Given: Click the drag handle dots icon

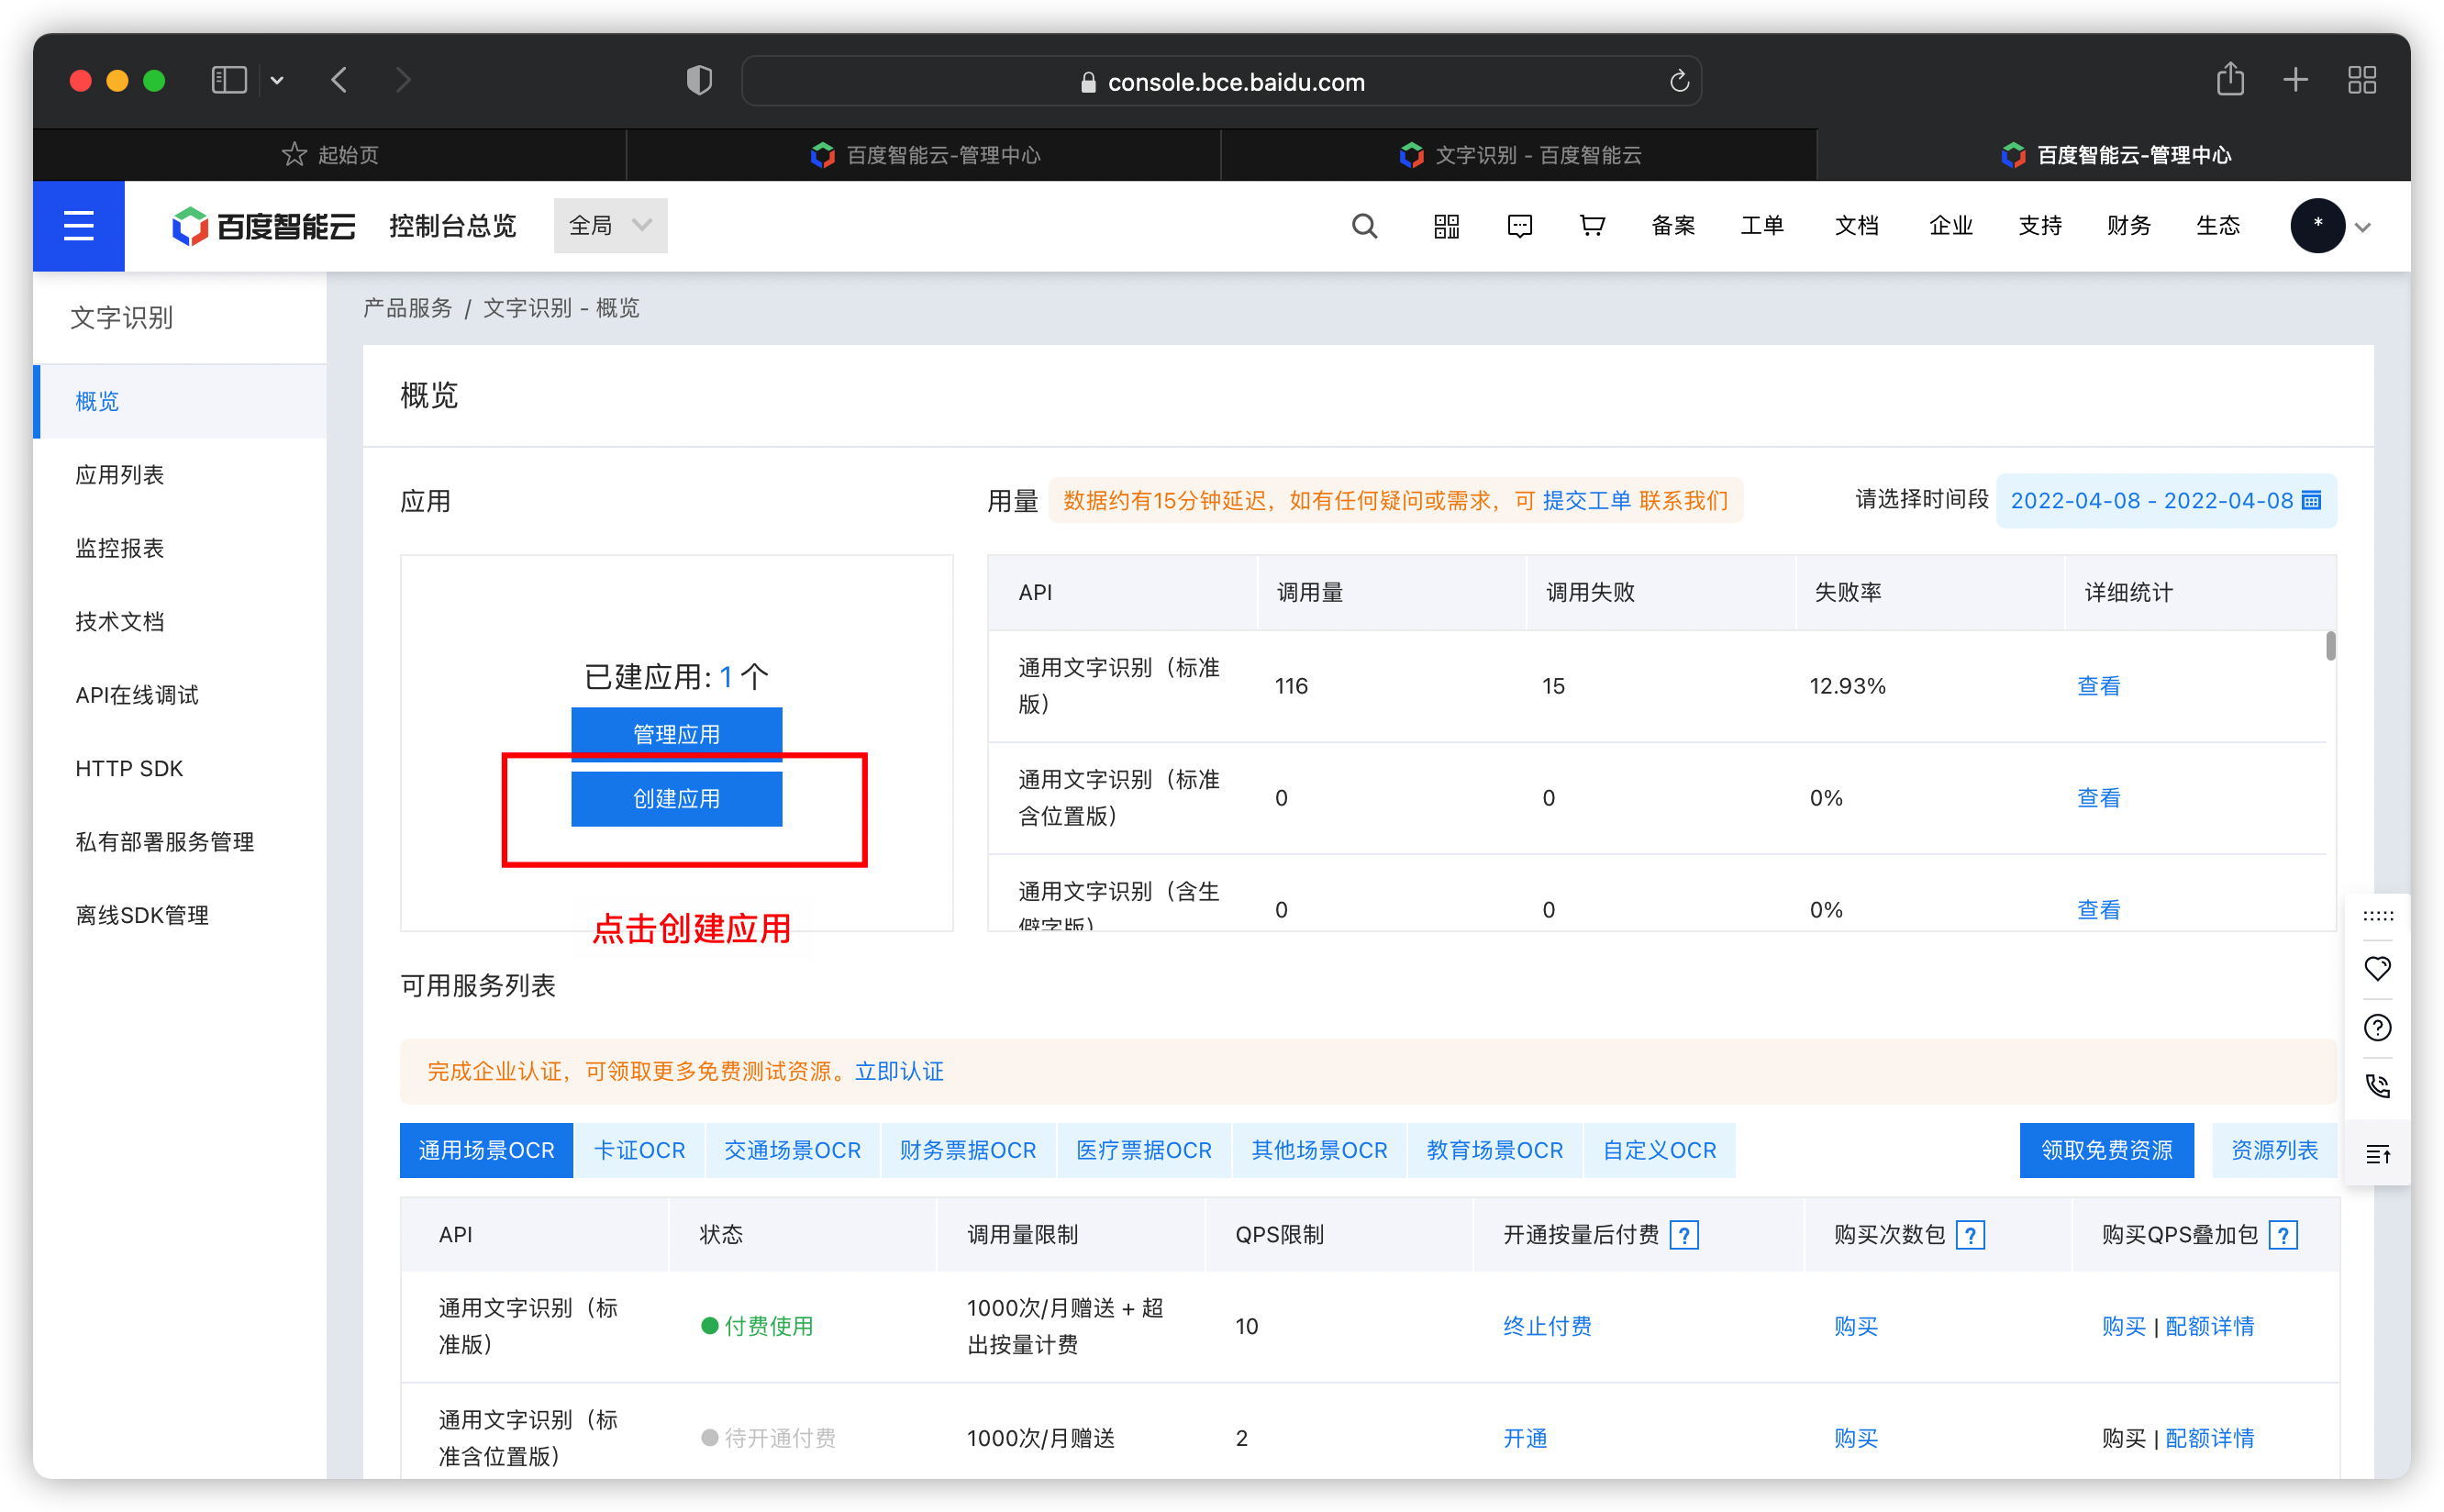Looking at the screenshot, I should coord(2377,915).
